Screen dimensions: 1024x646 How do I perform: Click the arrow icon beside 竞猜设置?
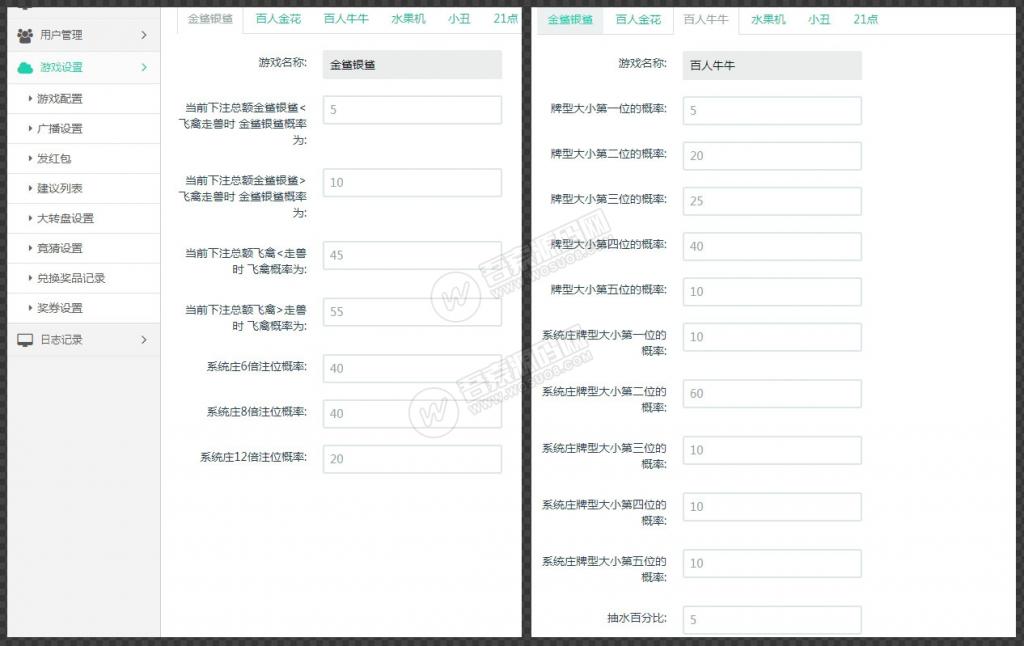[31, 248]
